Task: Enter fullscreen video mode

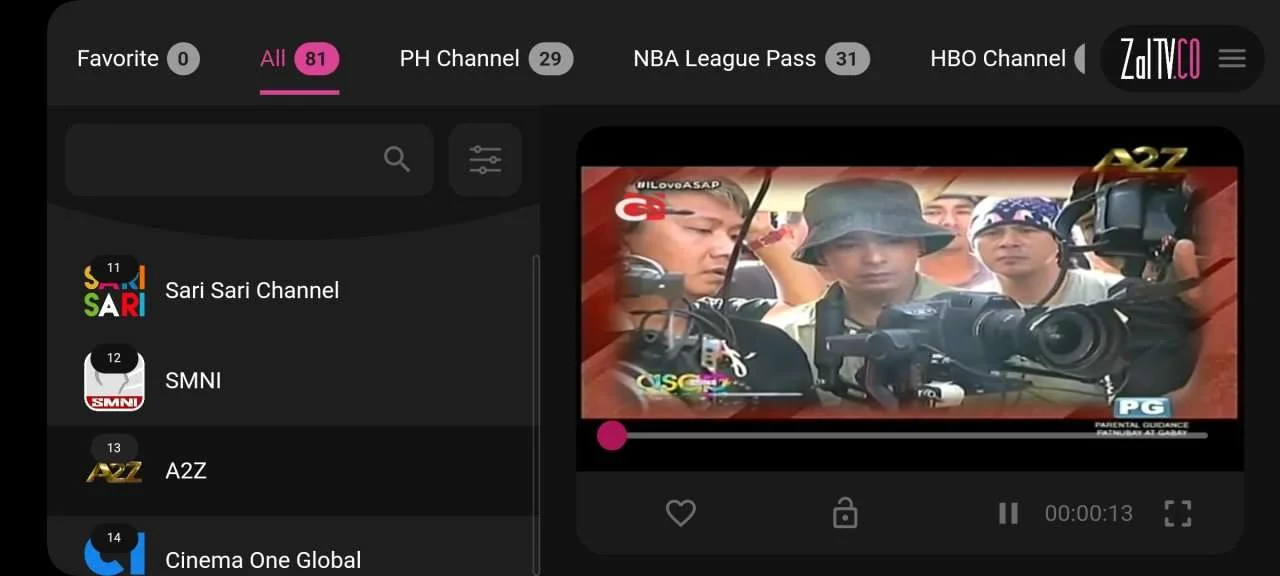Action: pyautogui.click(x=1178, y=514)
